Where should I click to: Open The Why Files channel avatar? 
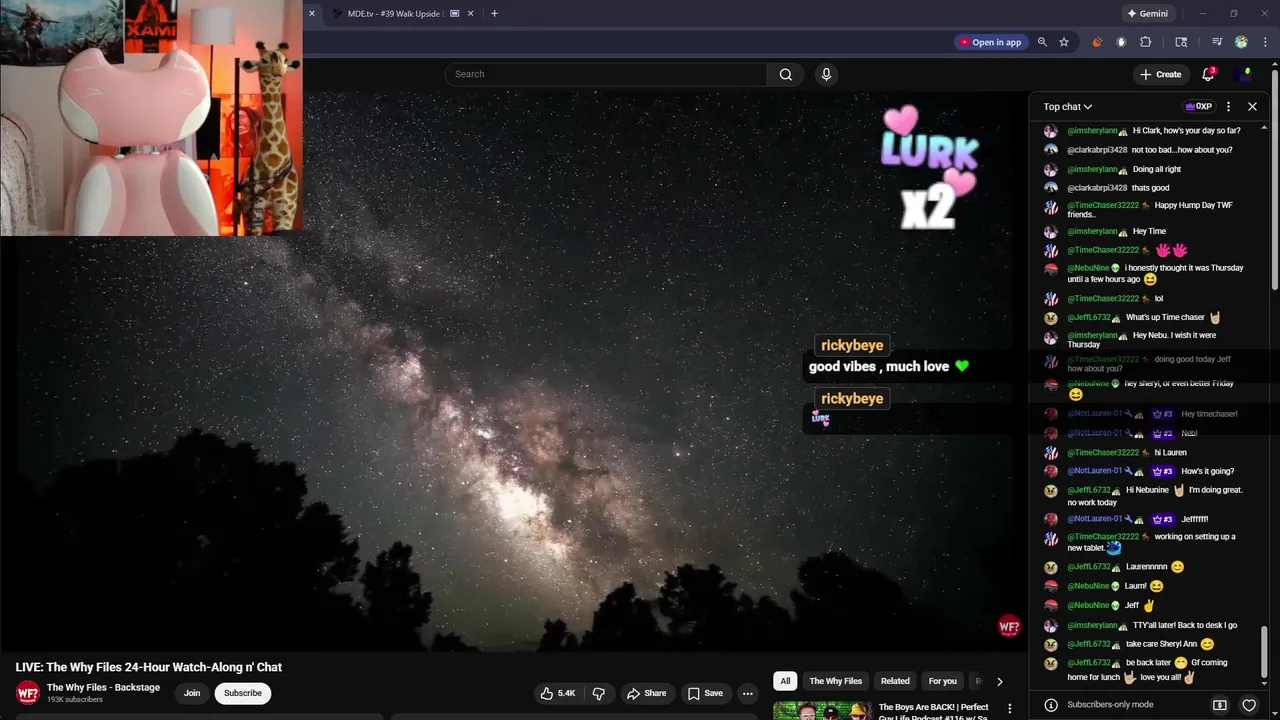point(28,693)
